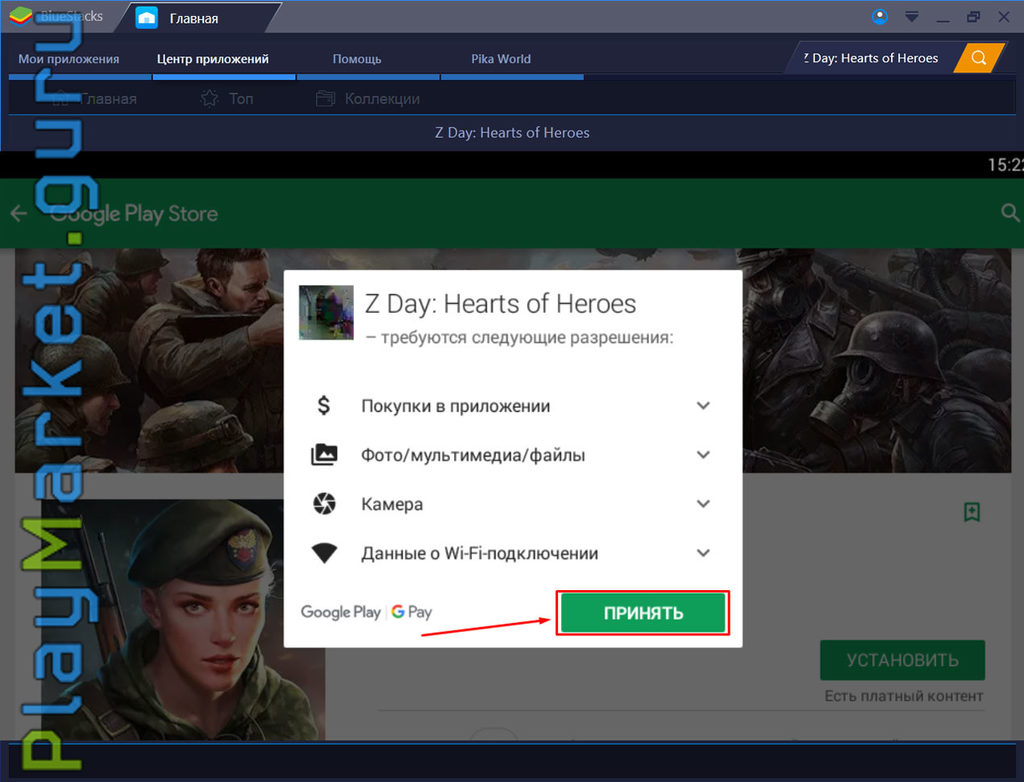Select the Центр приложений tab

coord(212,59)
